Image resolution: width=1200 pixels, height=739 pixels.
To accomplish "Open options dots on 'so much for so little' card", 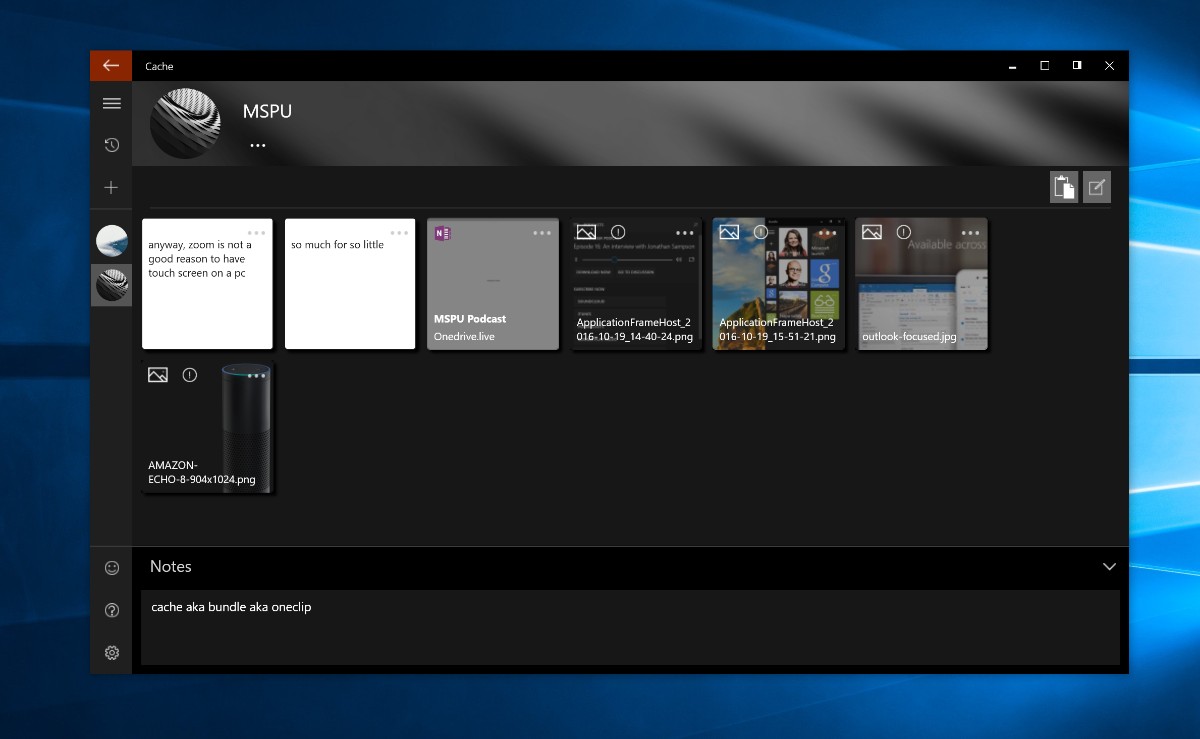I will click(400, 232).
